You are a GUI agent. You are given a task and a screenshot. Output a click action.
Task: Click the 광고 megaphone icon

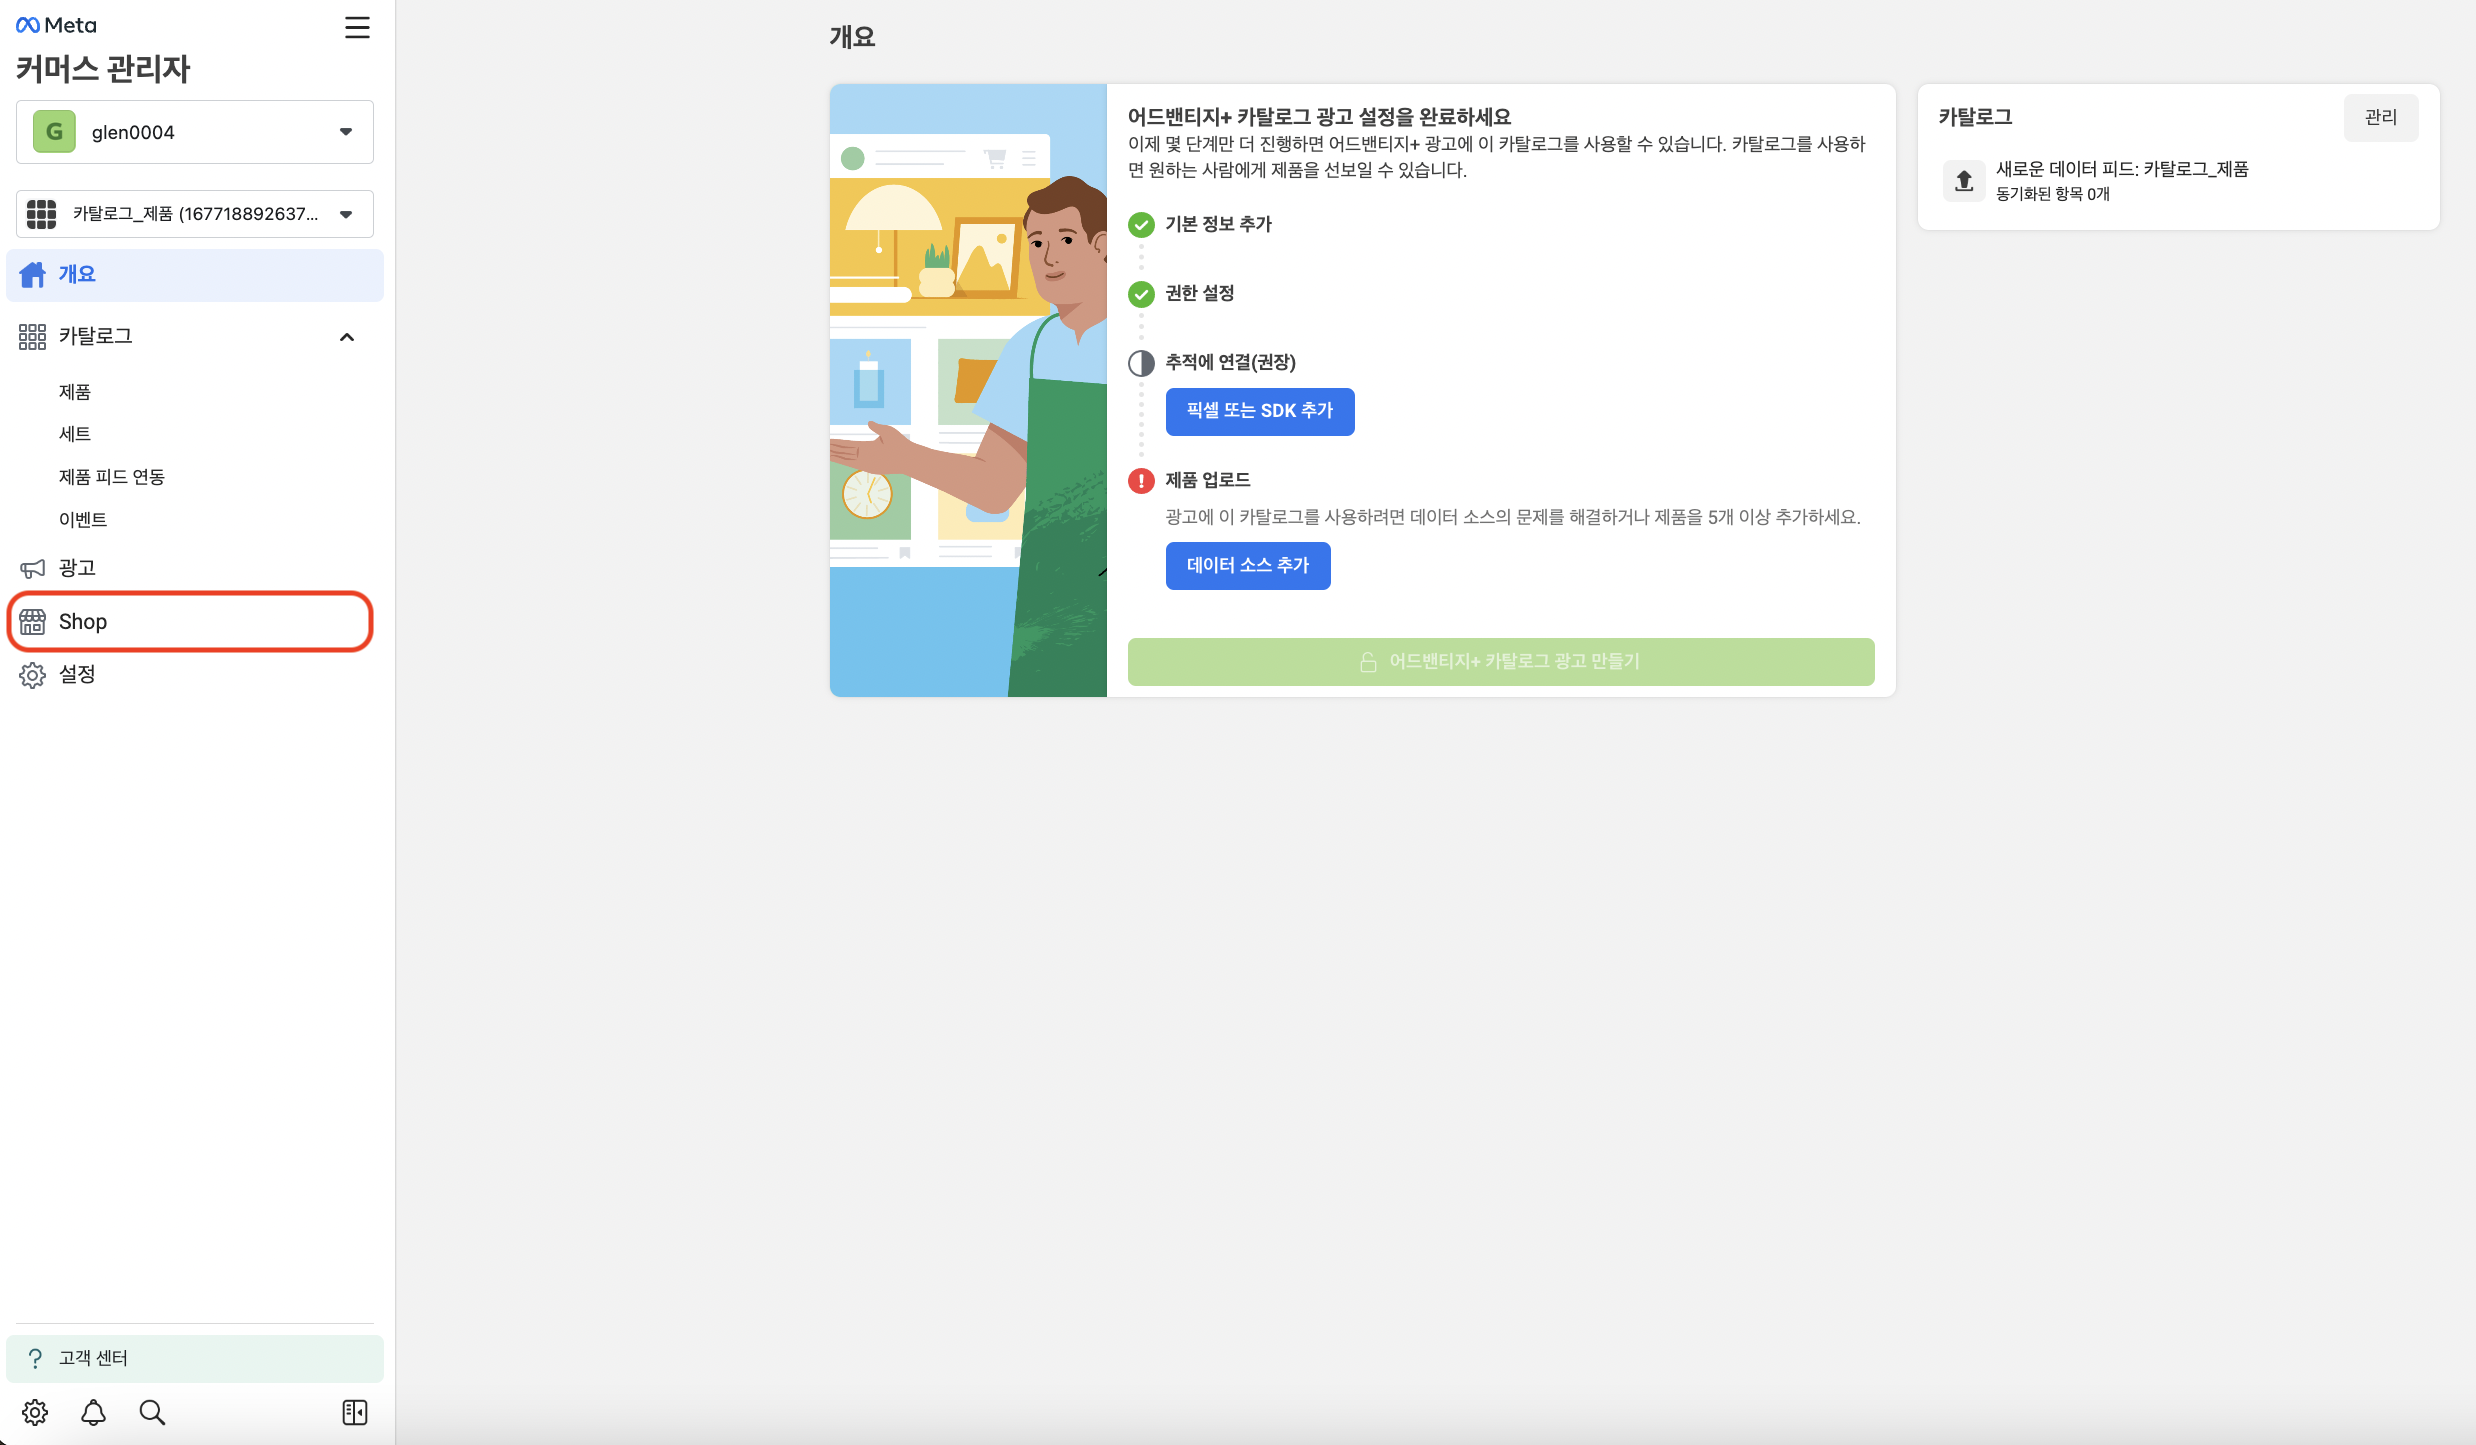click(x=33, y=567)
